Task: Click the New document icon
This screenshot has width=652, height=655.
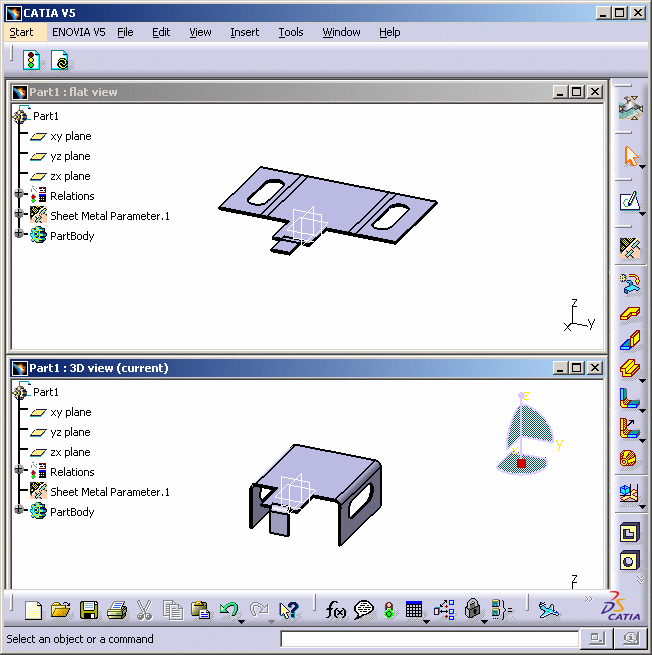Action: [x=33, y=609]
